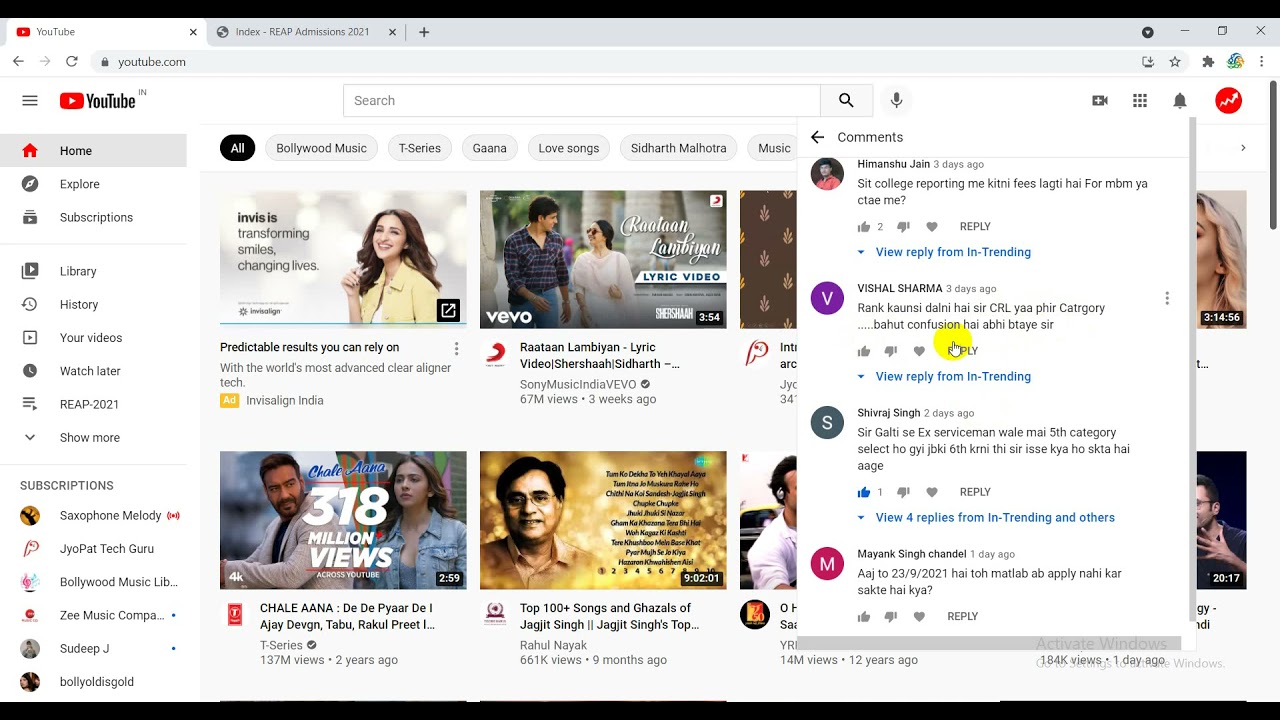Dislike Mayank Singh chandel's comment
Viewport: 1280px width, 720px height.
pyautogui.click(x=891, y=617)
